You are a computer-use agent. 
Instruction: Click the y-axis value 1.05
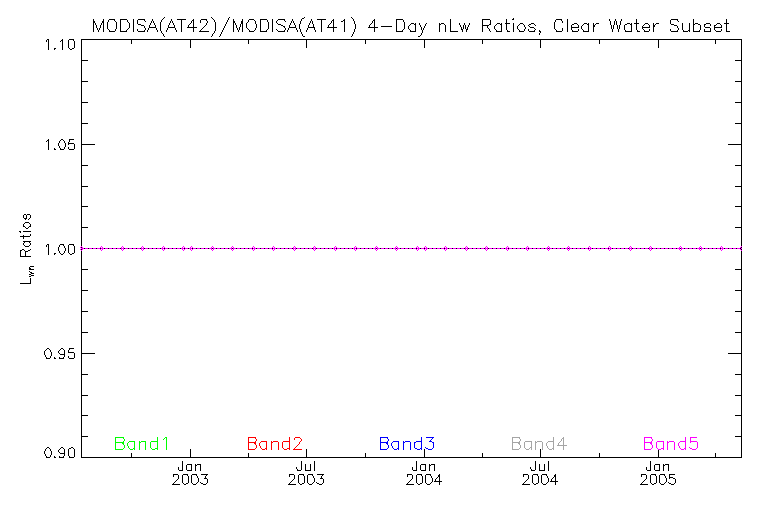[60, 145]
